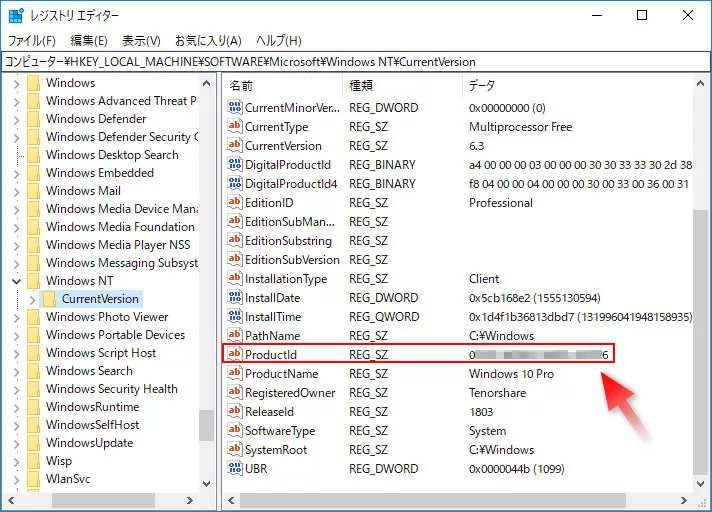The image size is (712, 512).
Task: Click the Registry Editor app icon in title bar
Action: [x=16, y=15]
